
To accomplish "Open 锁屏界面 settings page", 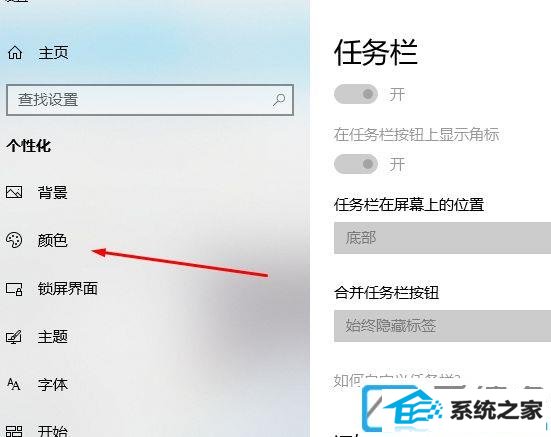I will pyautogui.click(x=68, y=289).
